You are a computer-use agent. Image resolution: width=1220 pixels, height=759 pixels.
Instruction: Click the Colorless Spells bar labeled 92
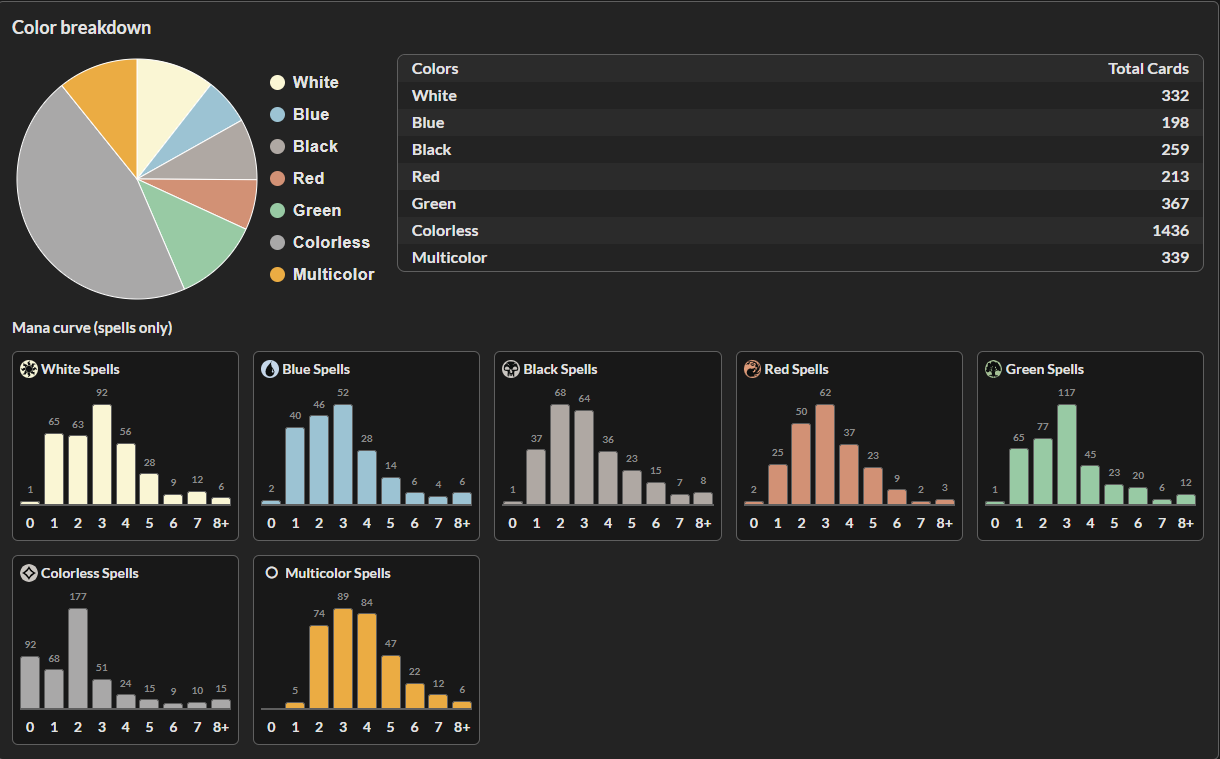pos(30,682)
